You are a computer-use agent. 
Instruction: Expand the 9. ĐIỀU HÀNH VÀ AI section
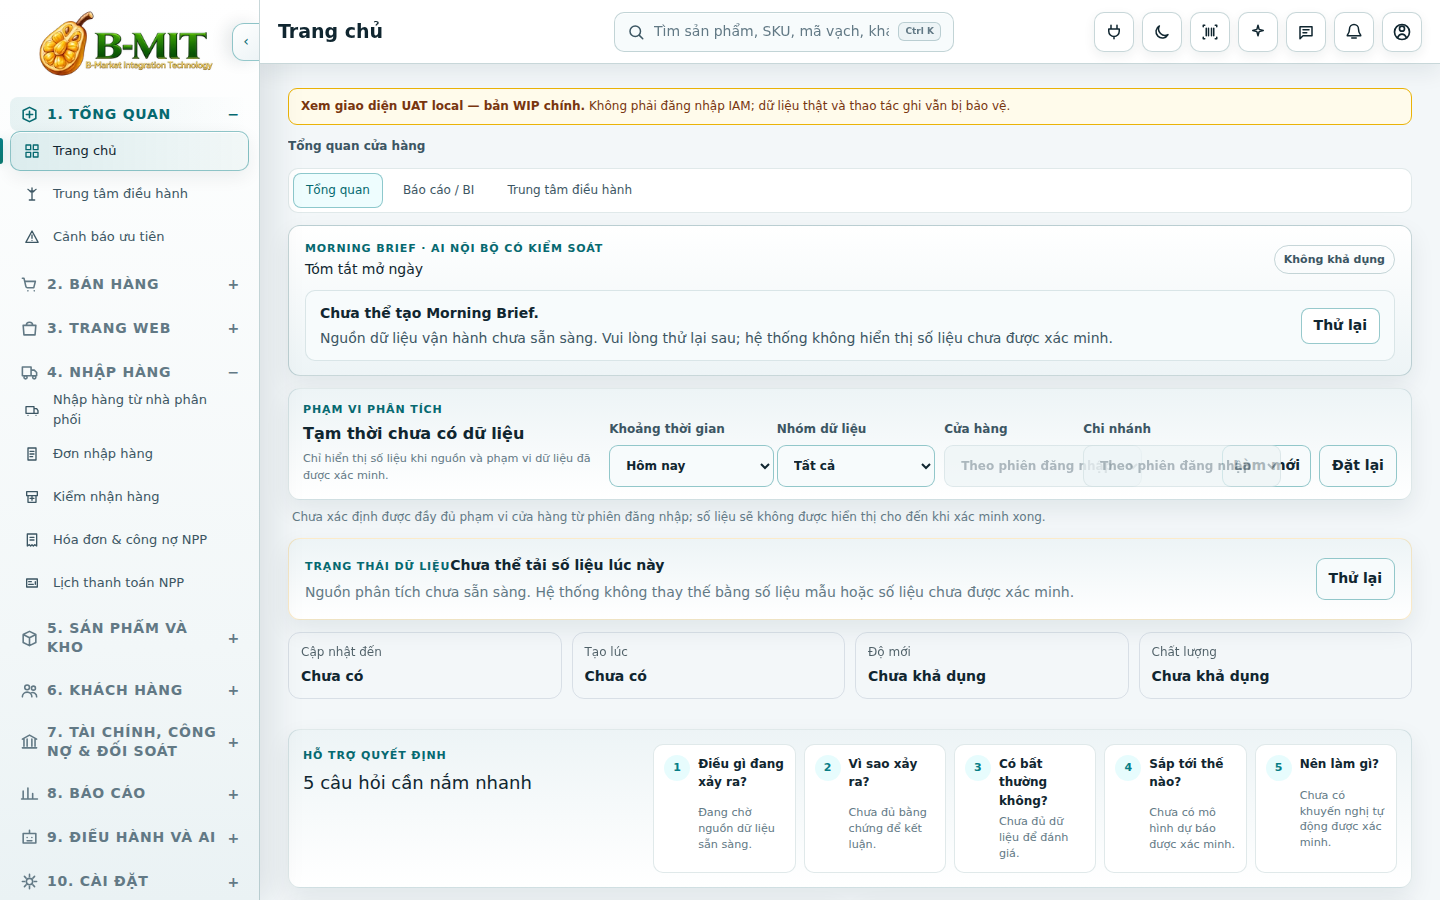[x=129, y=838]
